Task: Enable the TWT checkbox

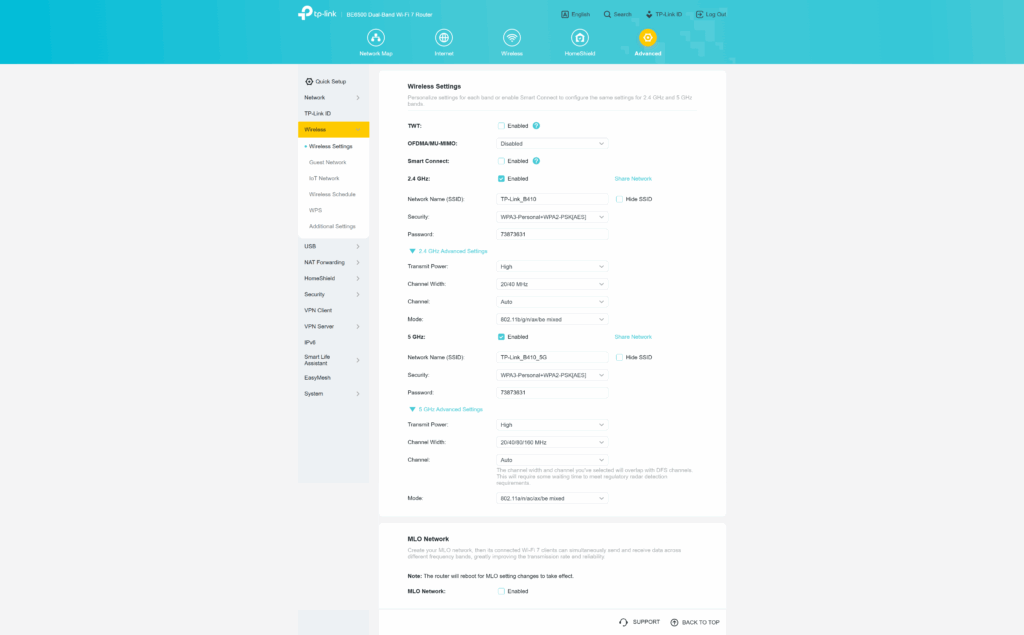Action: [x=501, y=125]
